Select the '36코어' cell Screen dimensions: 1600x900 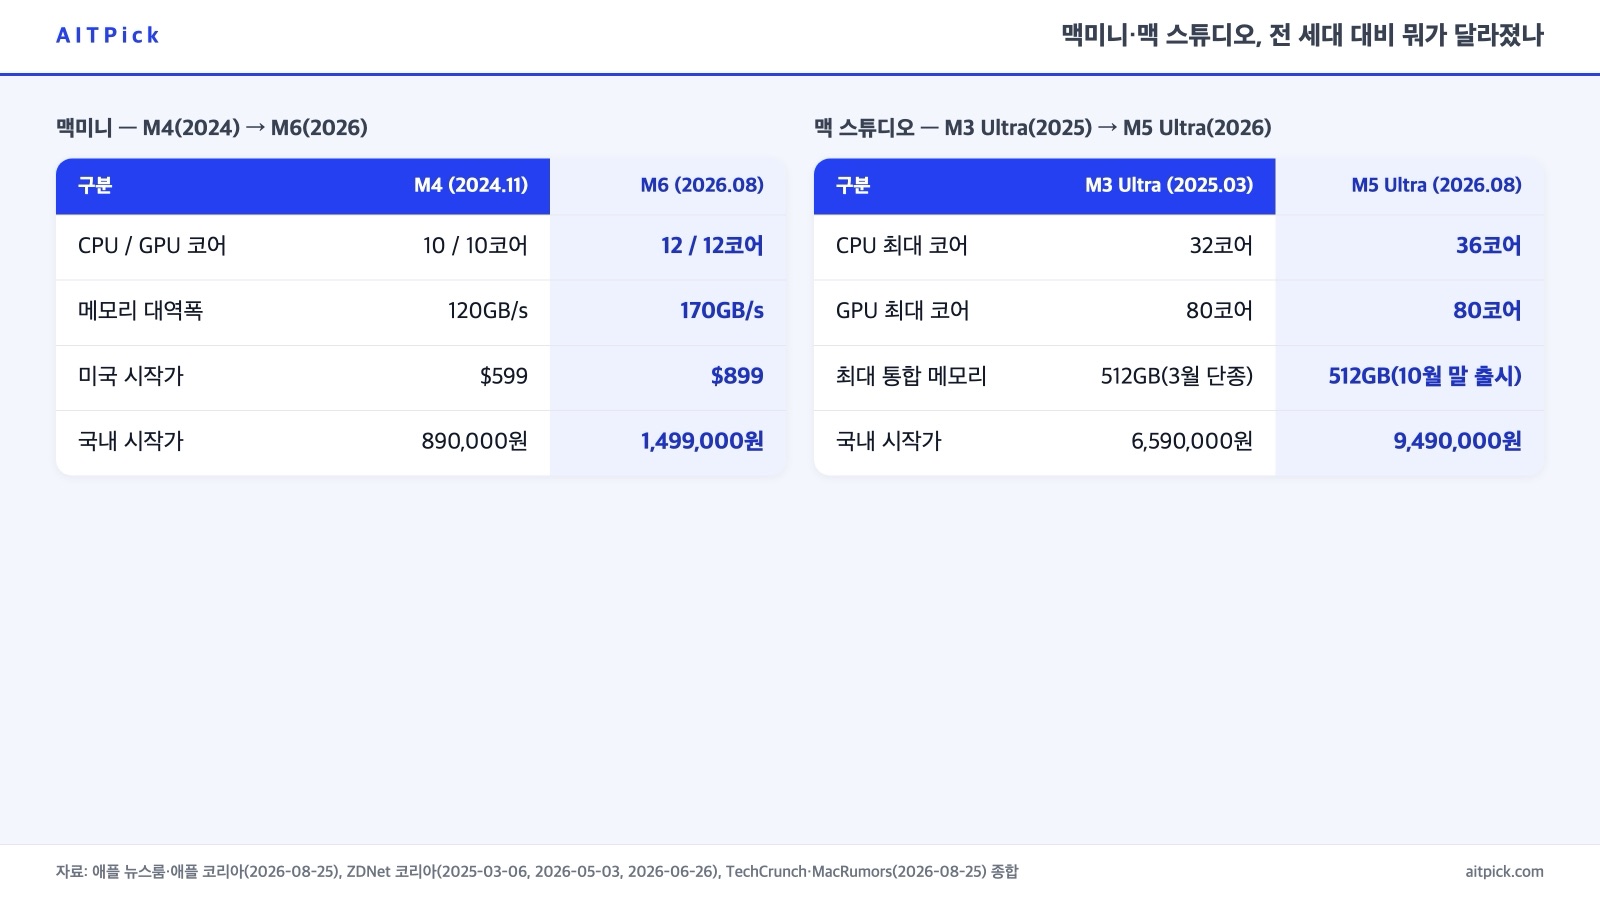[1489, 246]
